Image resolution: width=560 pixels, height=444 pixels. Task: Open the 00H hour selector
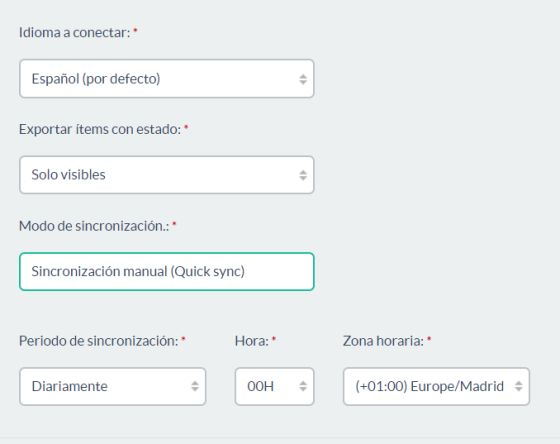274,386
